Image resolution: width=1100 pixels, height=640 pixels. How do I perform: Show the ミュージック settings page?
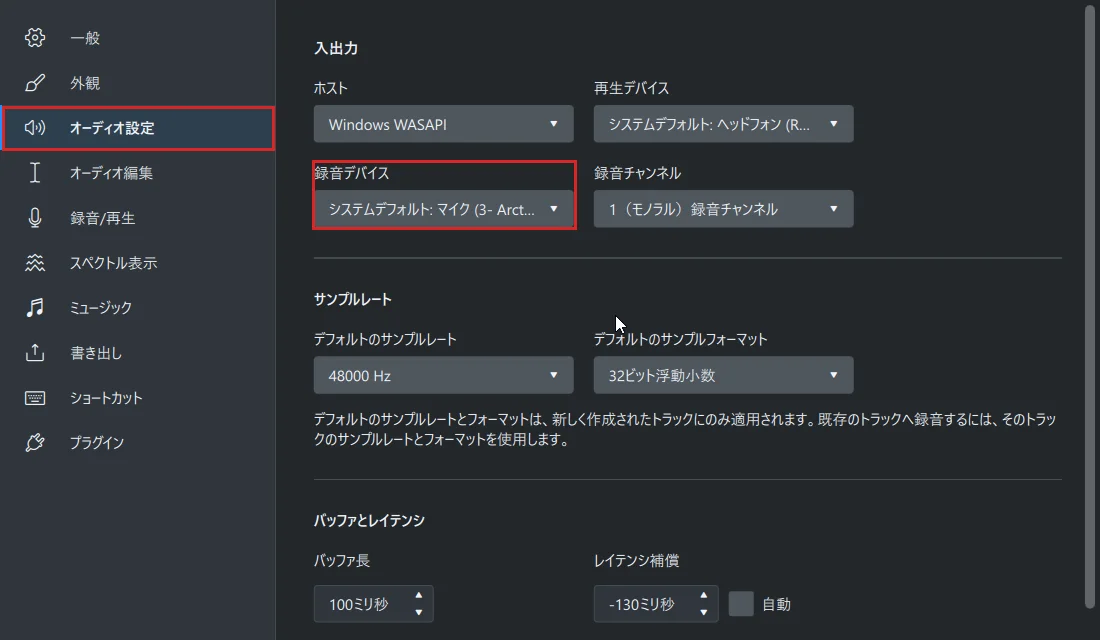point(138,307)
